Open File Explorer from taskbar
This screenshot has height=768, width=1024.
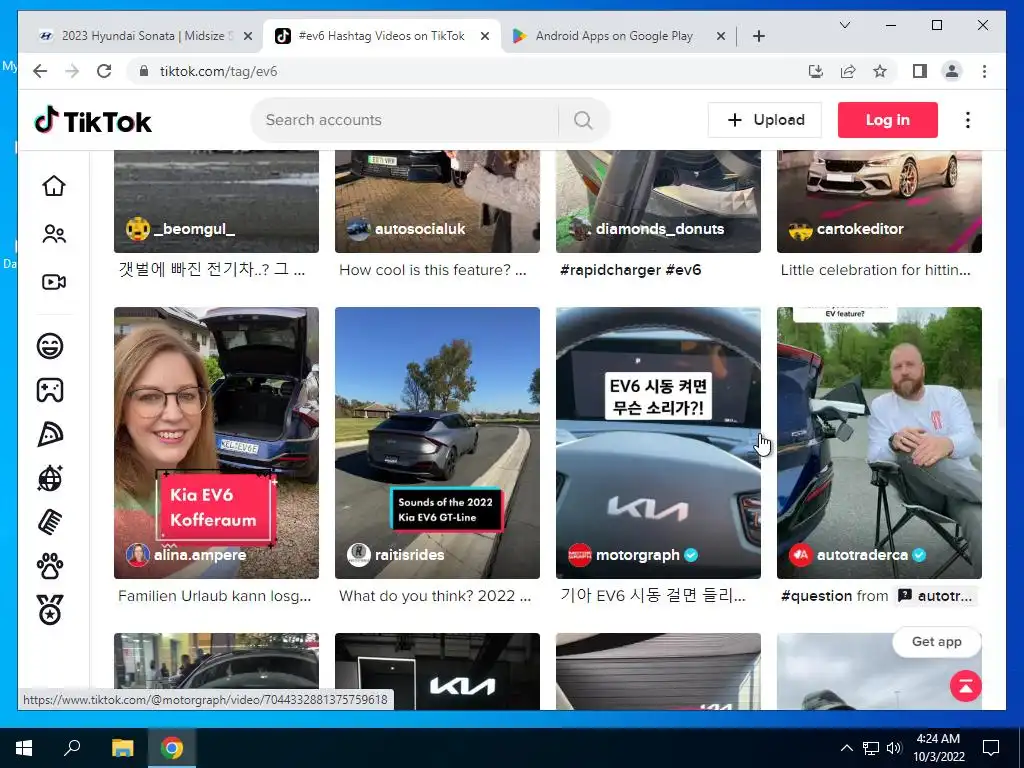pyautogui.click(x=122, y=748)
